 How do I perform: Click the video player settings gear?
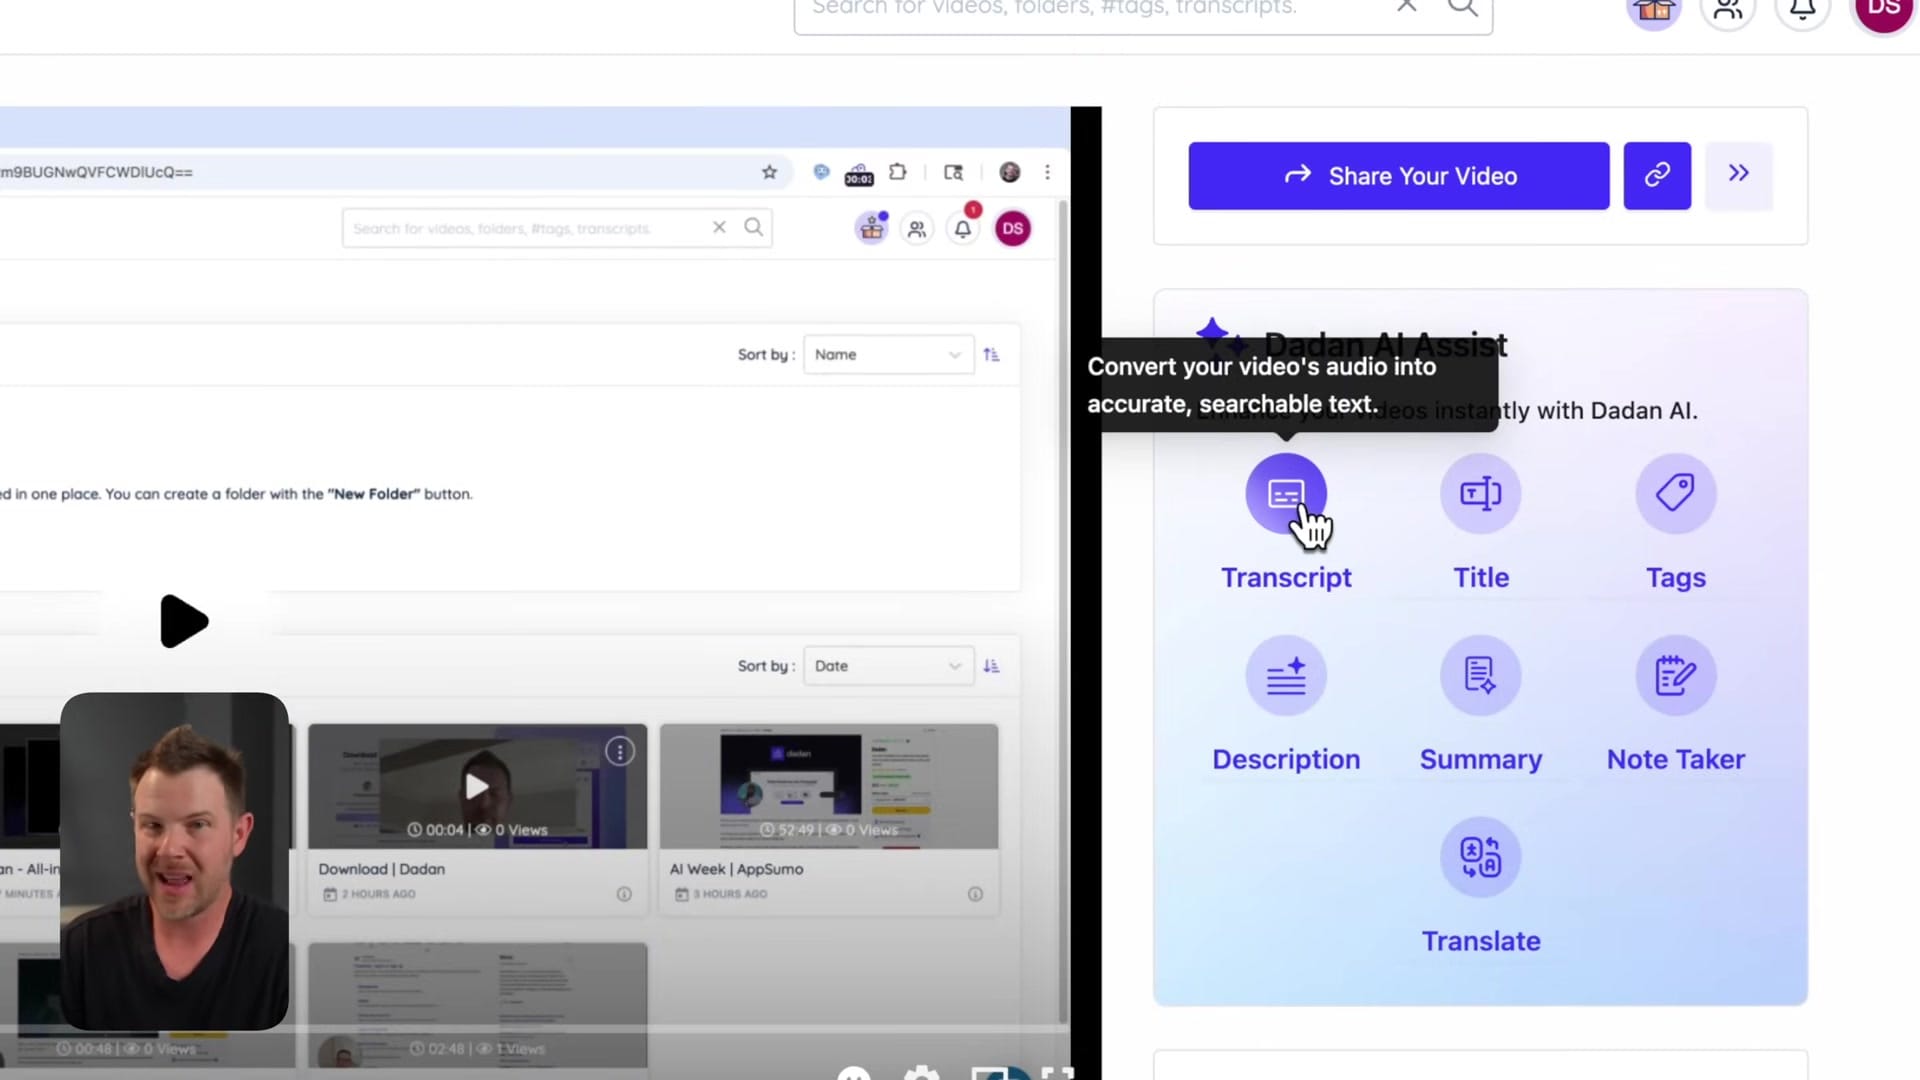point(921,1073)
